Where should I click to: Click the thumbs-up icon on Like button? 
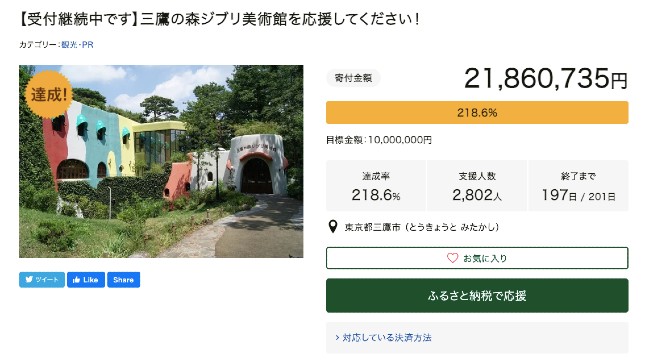(x=76, y=280)
